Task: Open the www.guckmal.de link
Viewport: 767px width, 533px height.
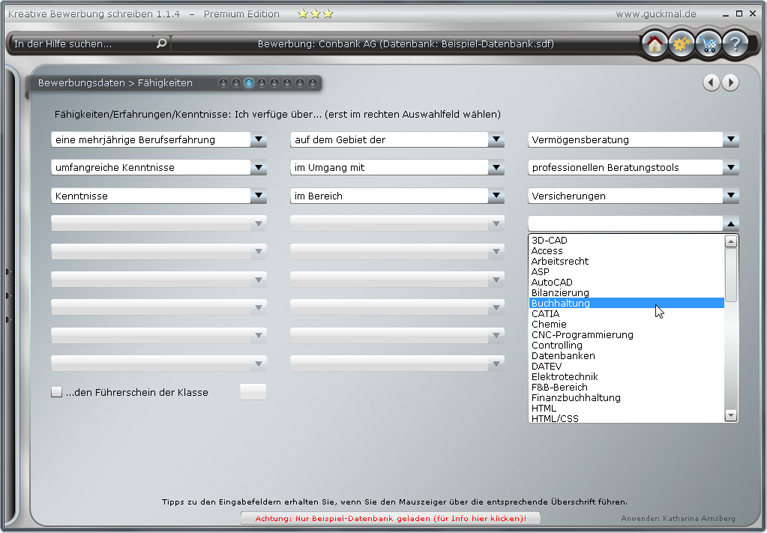Action: [x=656, y=14]
